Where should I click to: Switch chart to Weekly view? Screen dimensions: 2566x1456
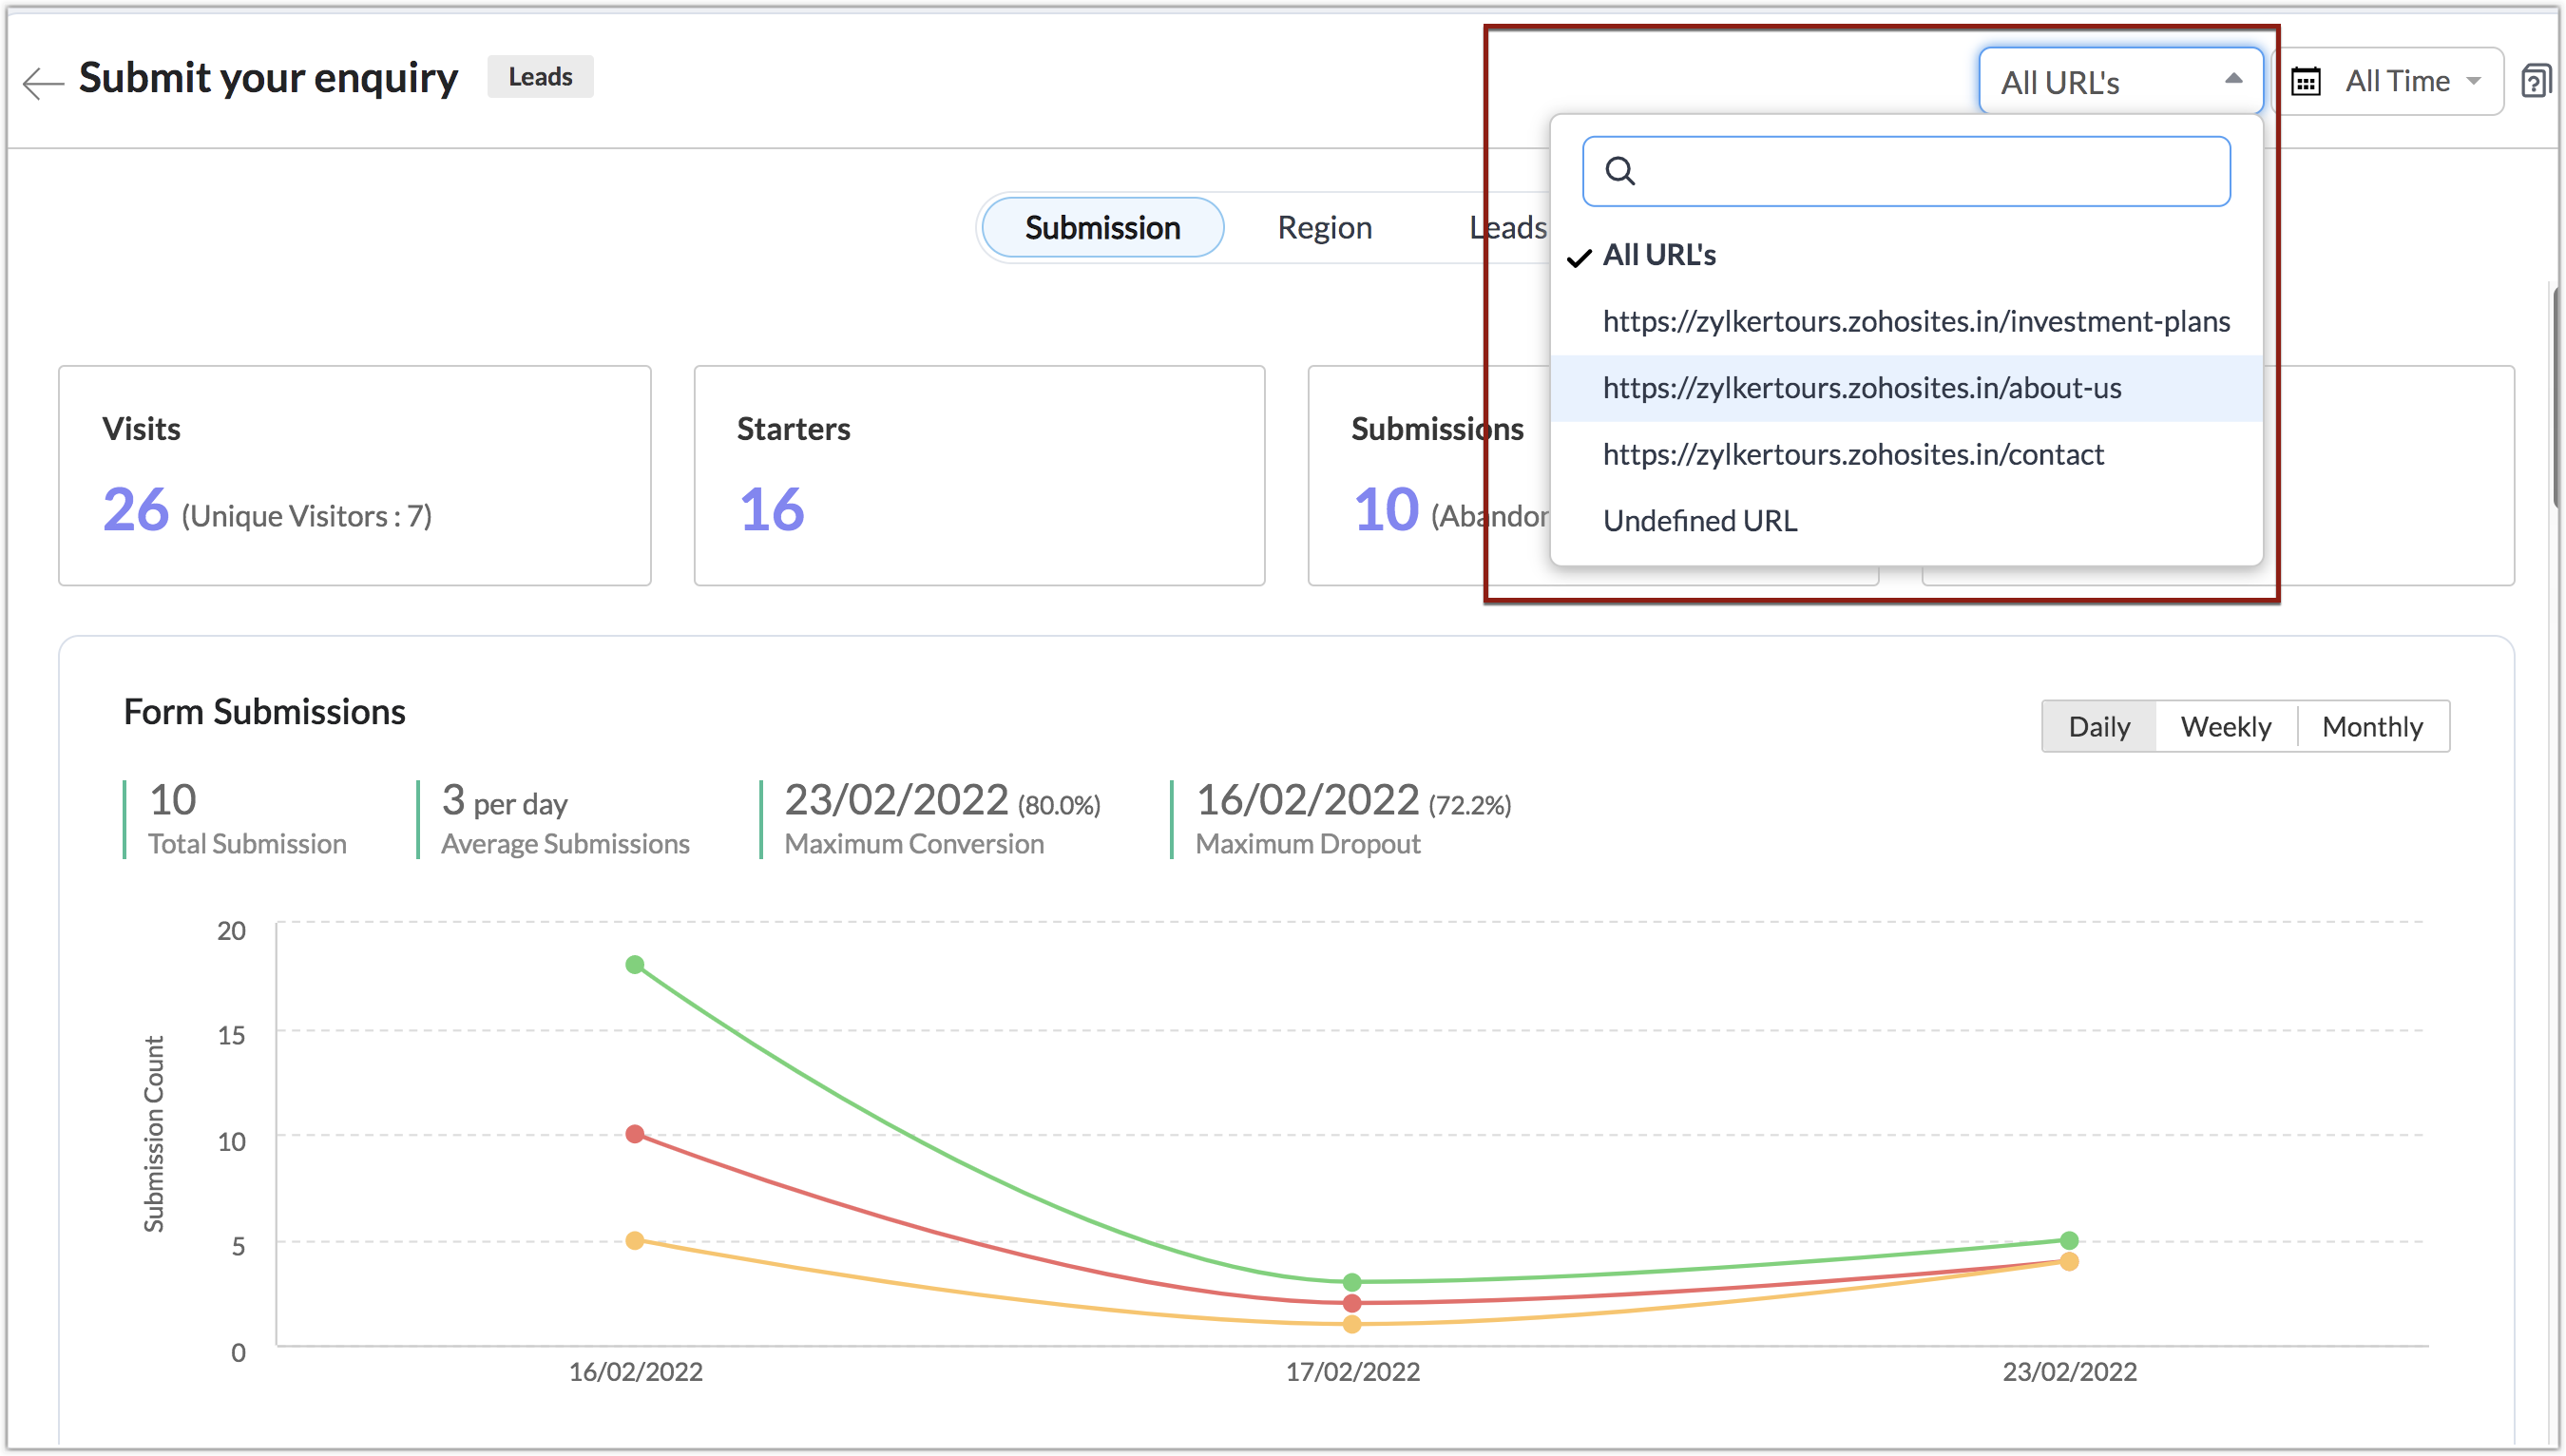coord(2225,727)
